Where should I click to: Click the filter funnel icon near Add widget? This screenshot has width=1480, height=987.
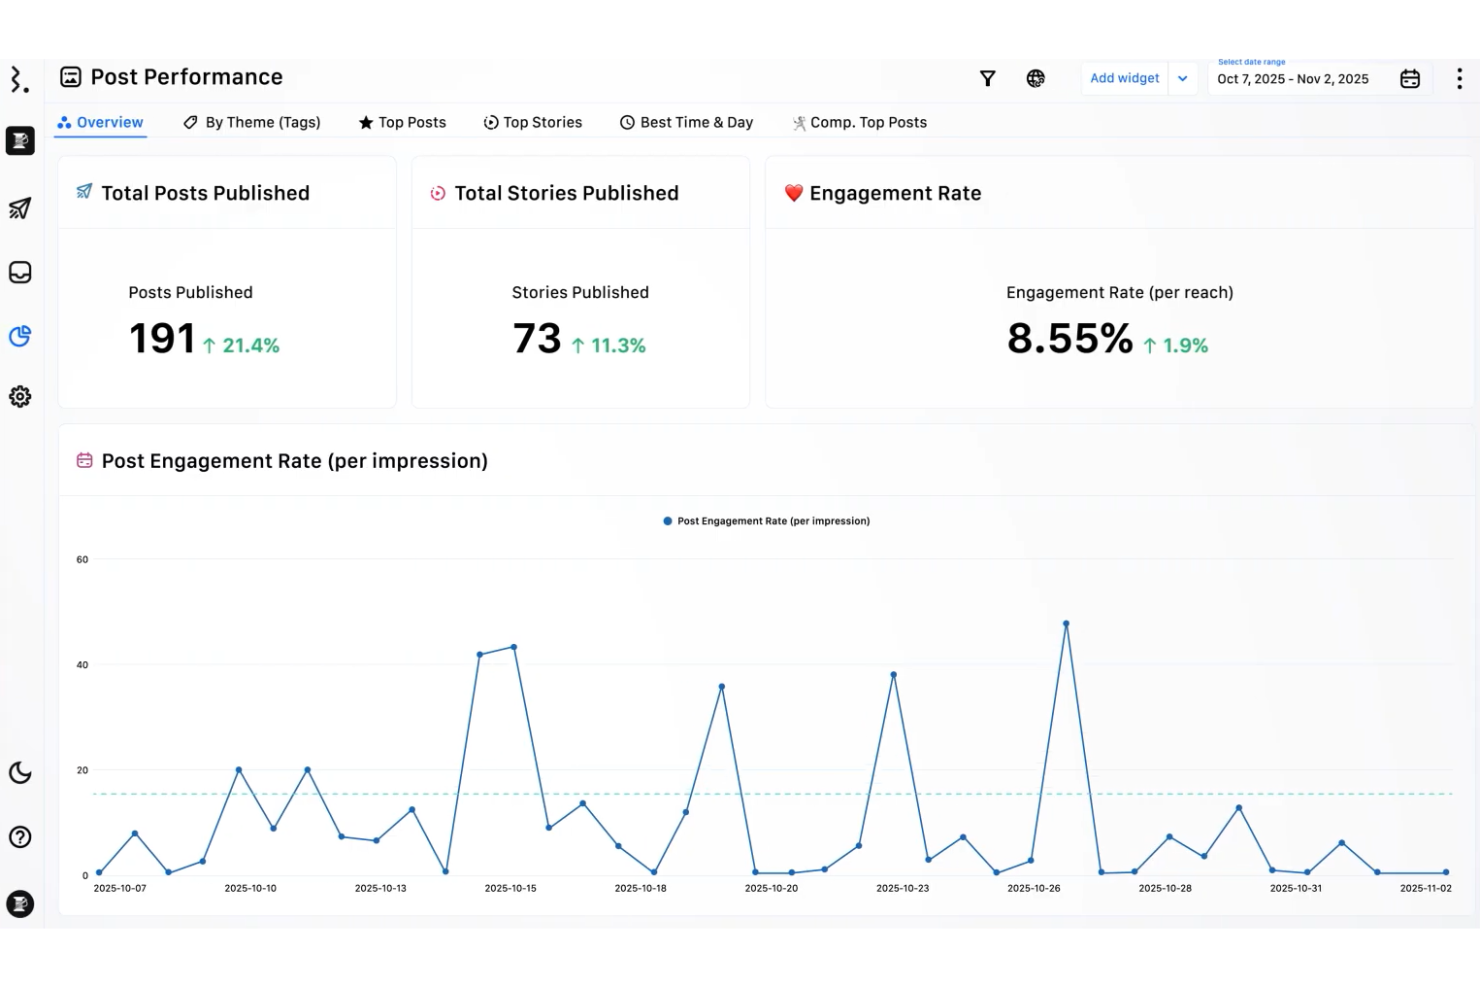987,77
